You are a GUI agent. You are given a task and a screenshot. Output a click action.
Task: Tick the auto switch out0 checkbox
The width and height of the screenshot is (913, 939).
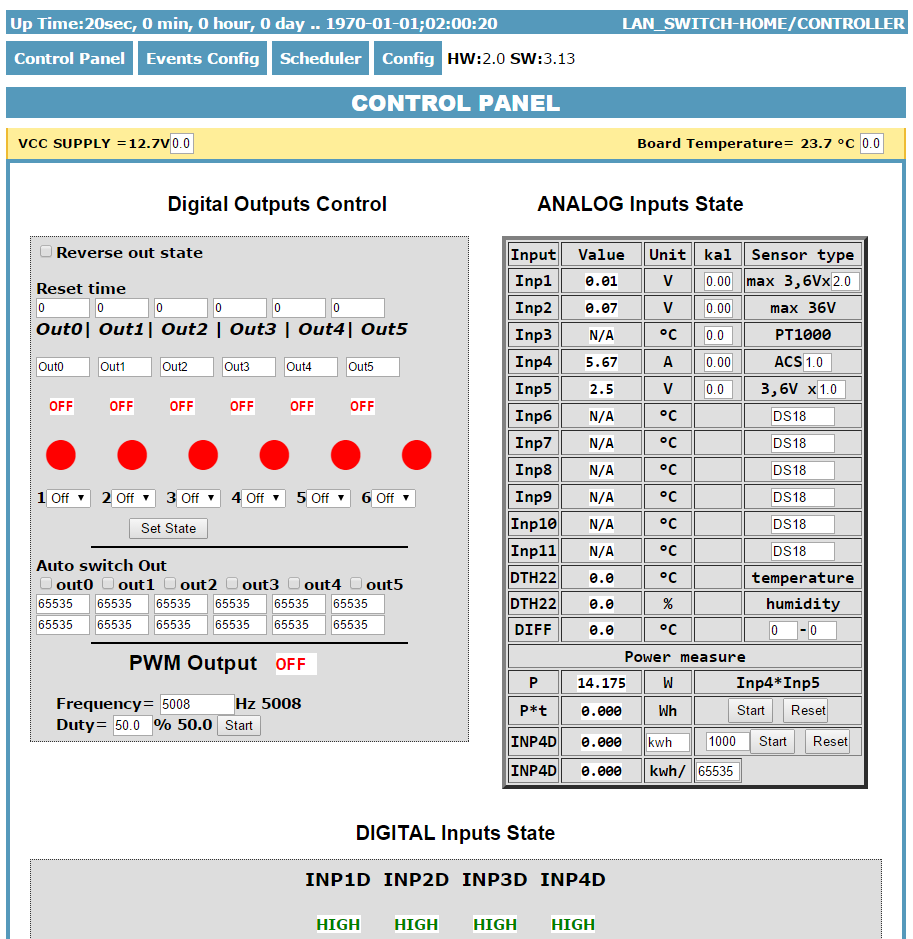pos(46,583)
